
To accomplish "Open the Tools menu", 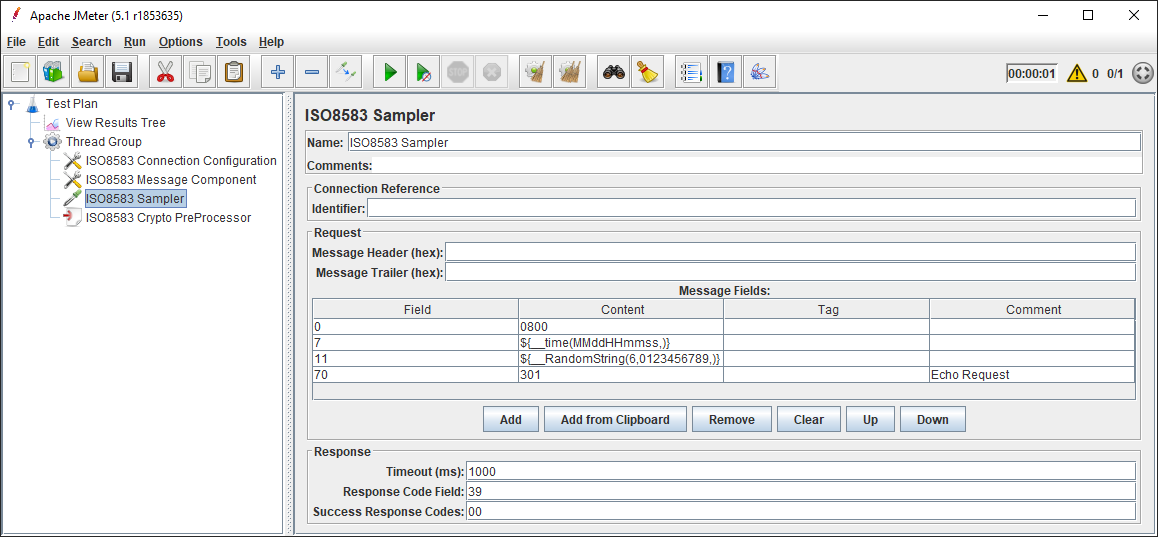I will pyautogui.click(x=231, y=42).
